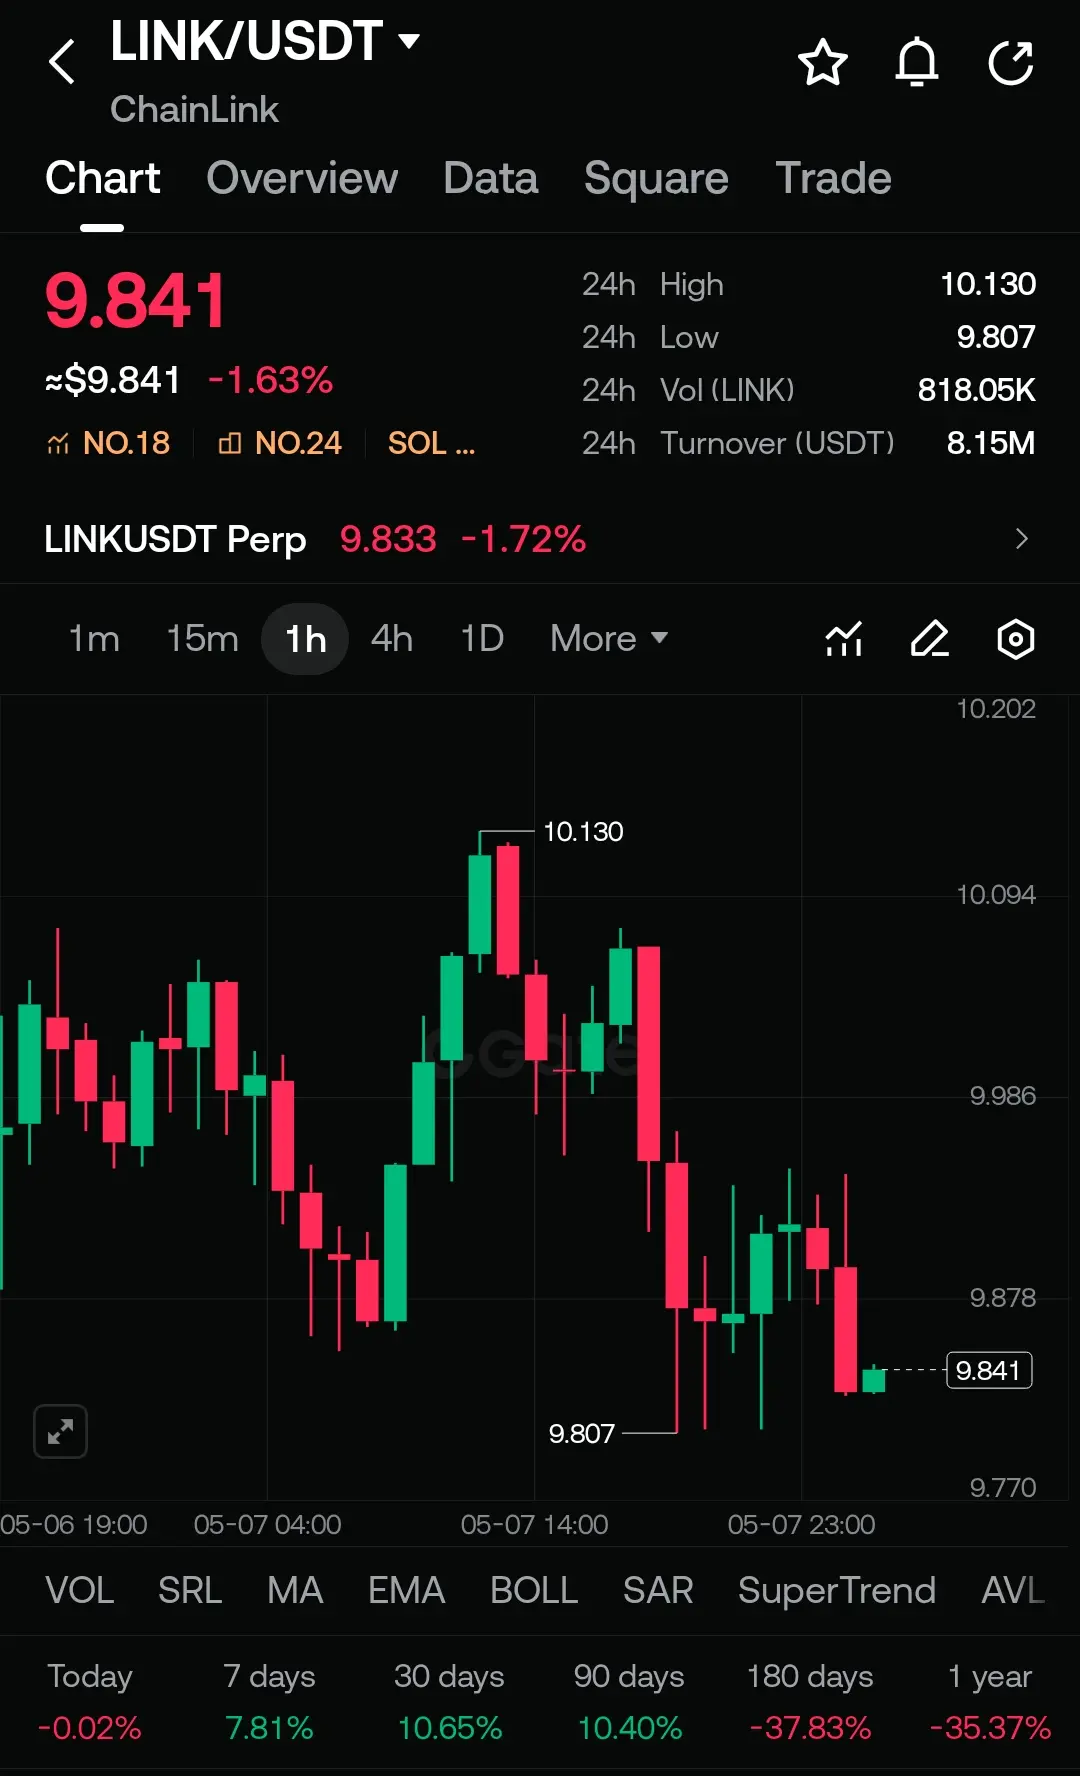Toggle the SAR indicator
The width and height of the screenshot is (1080, 1776).
658,1590
